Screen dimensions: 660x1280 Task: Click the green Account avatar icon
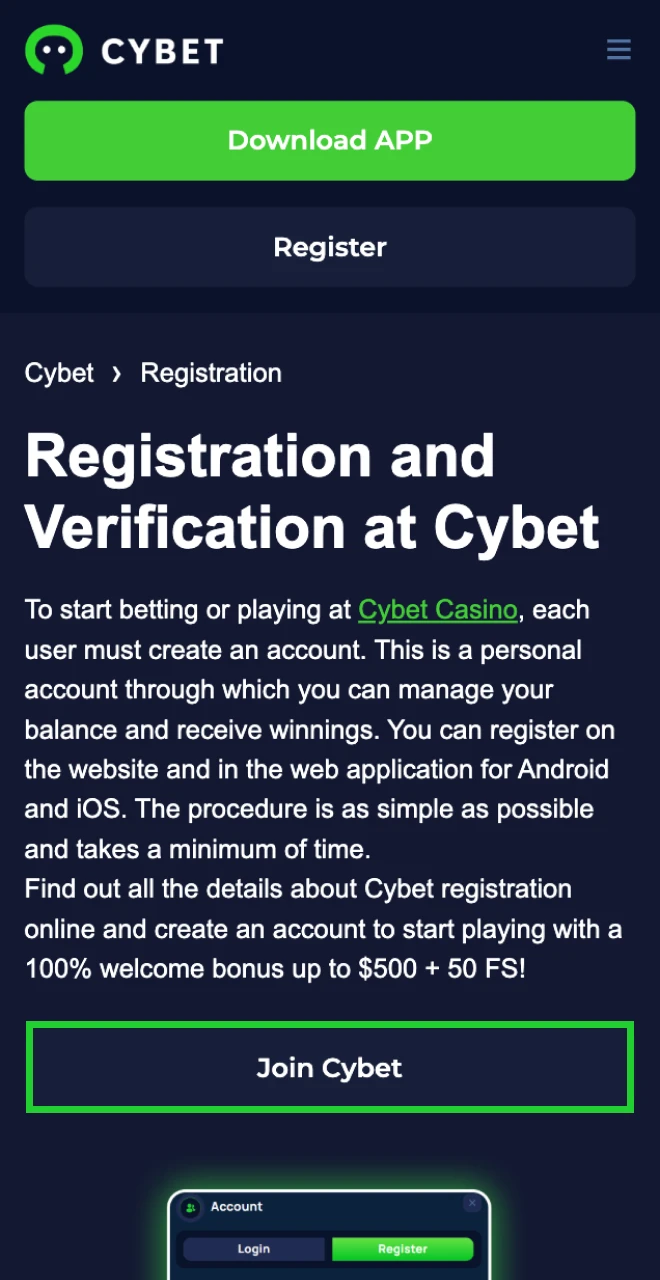190,1208
